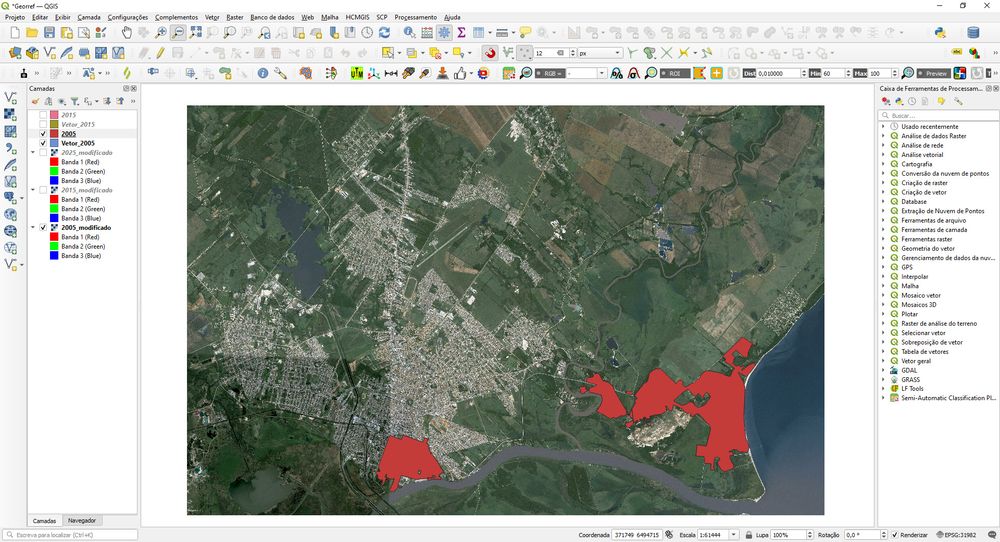Hide the Vetor_2005 layer
This screenshot has width=1000, height=542.
43,143
